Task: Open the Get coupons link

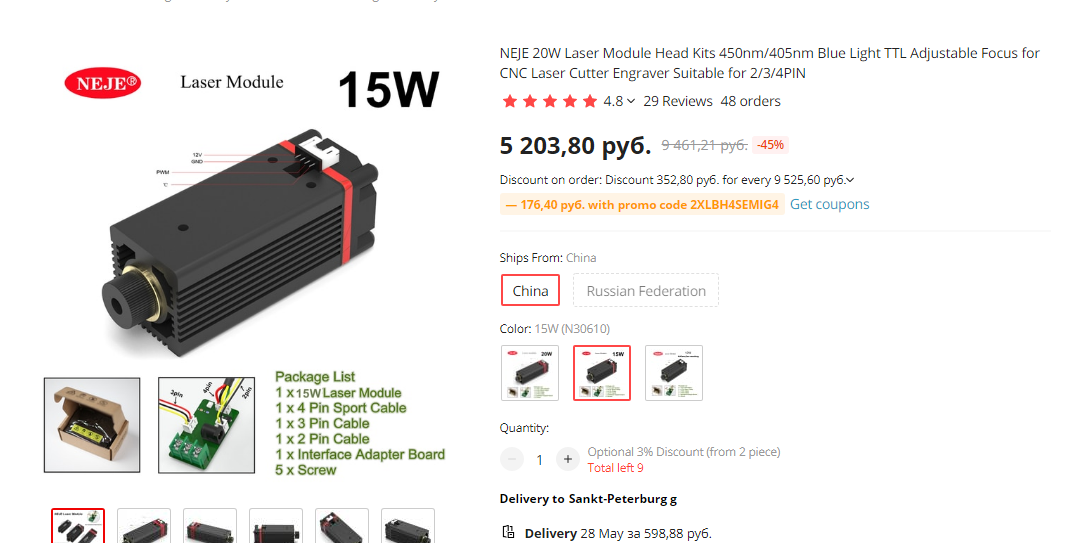Action: pos(830,204)
